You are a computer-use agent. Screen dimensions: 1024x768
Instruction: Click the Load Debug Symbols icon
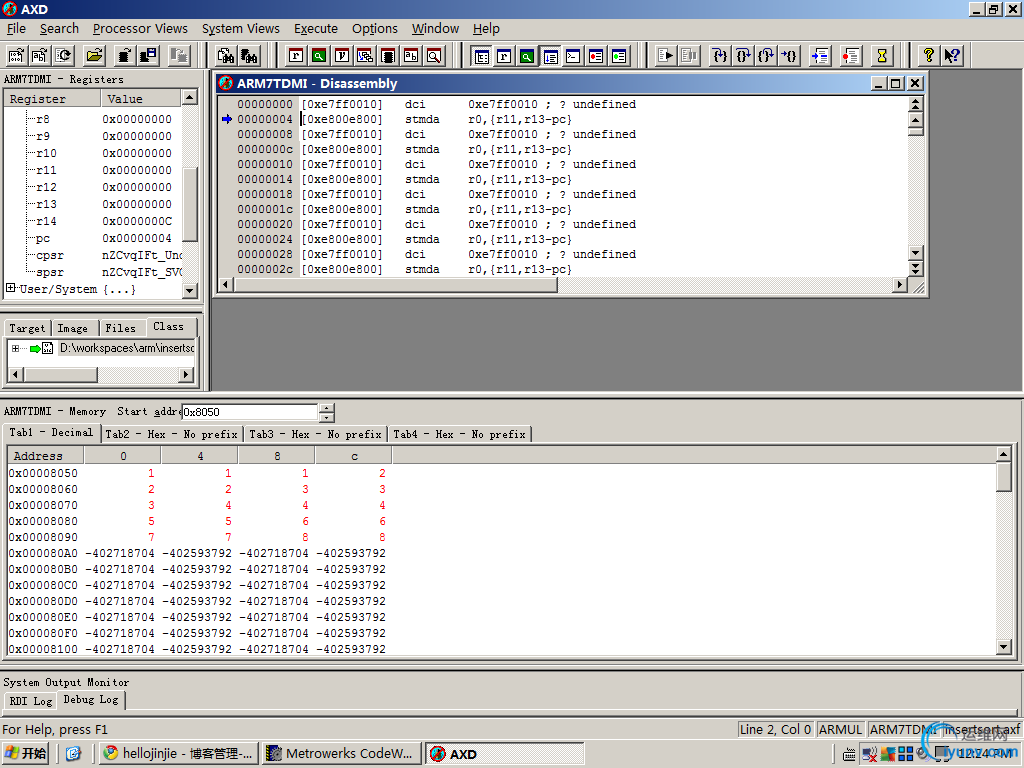[40, 56]
